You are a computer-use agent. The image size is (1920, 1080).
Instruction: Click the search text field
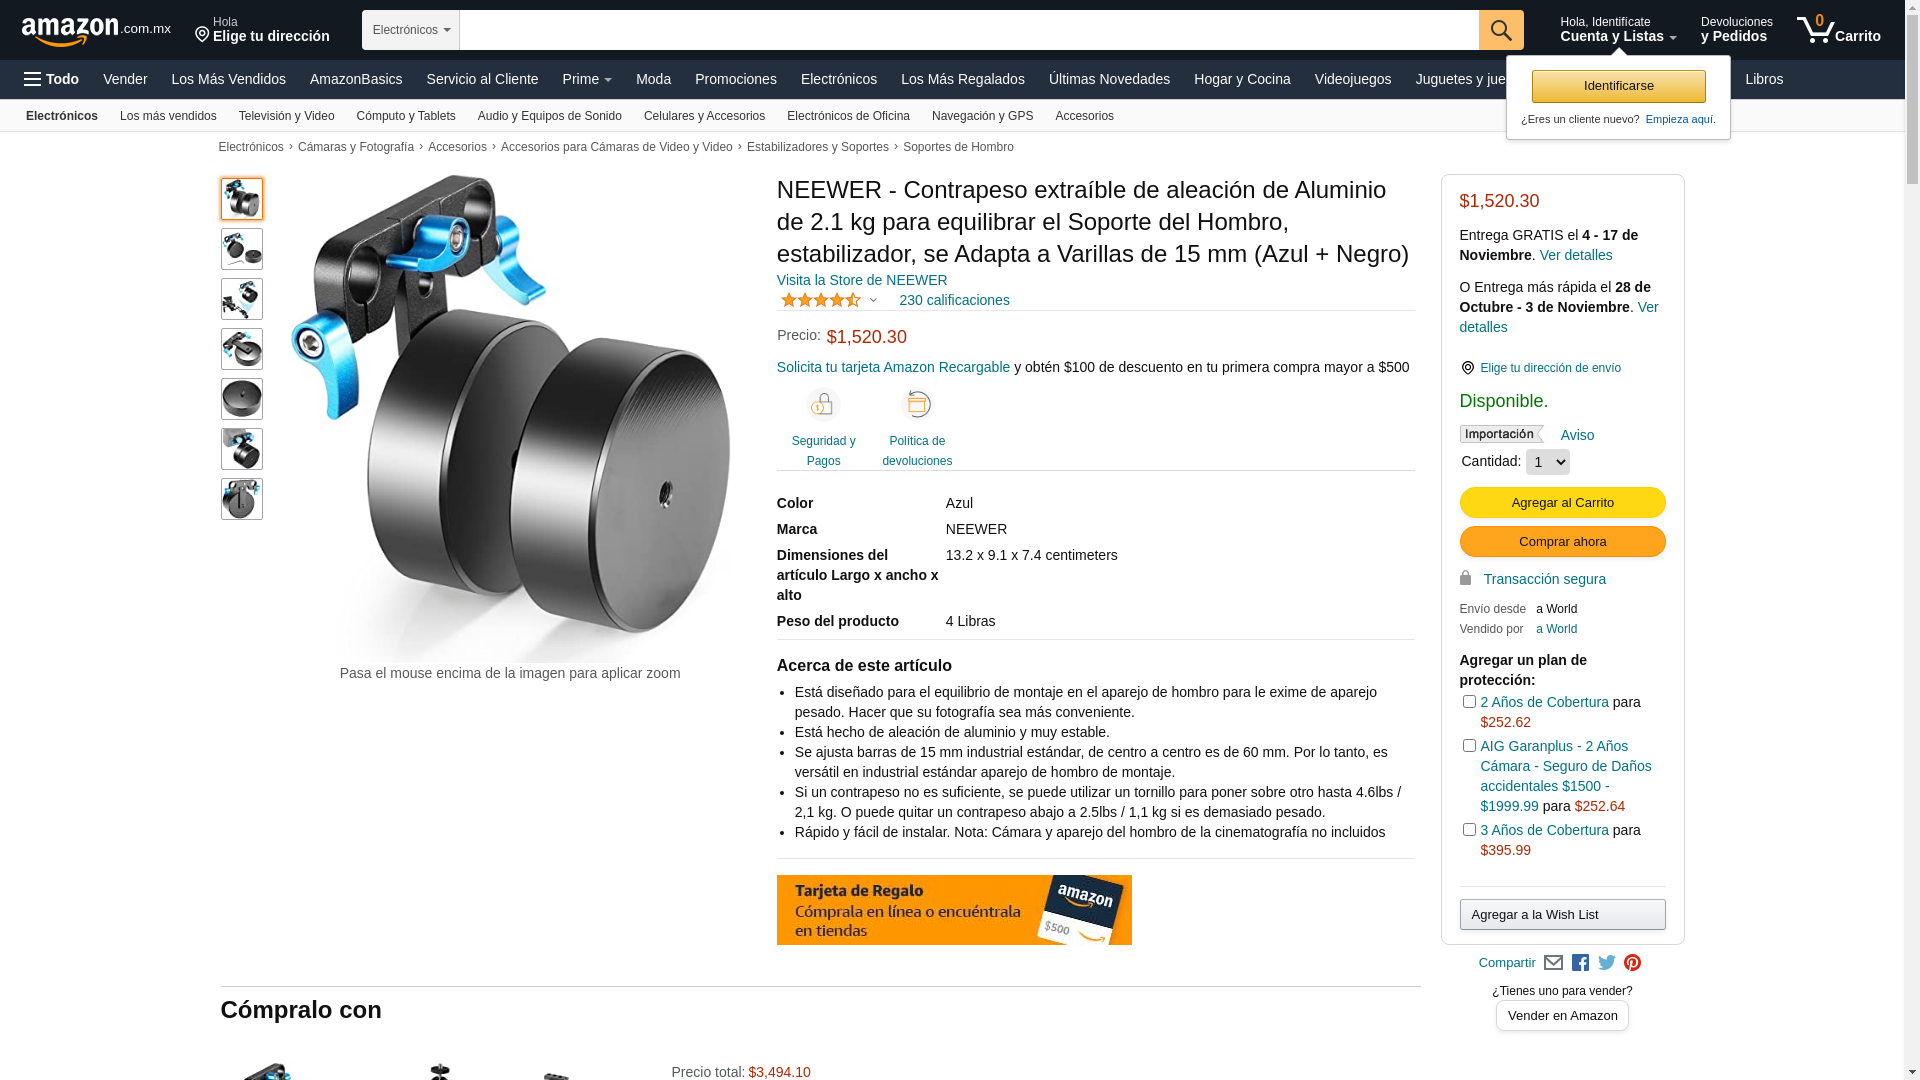pos(969,30)
